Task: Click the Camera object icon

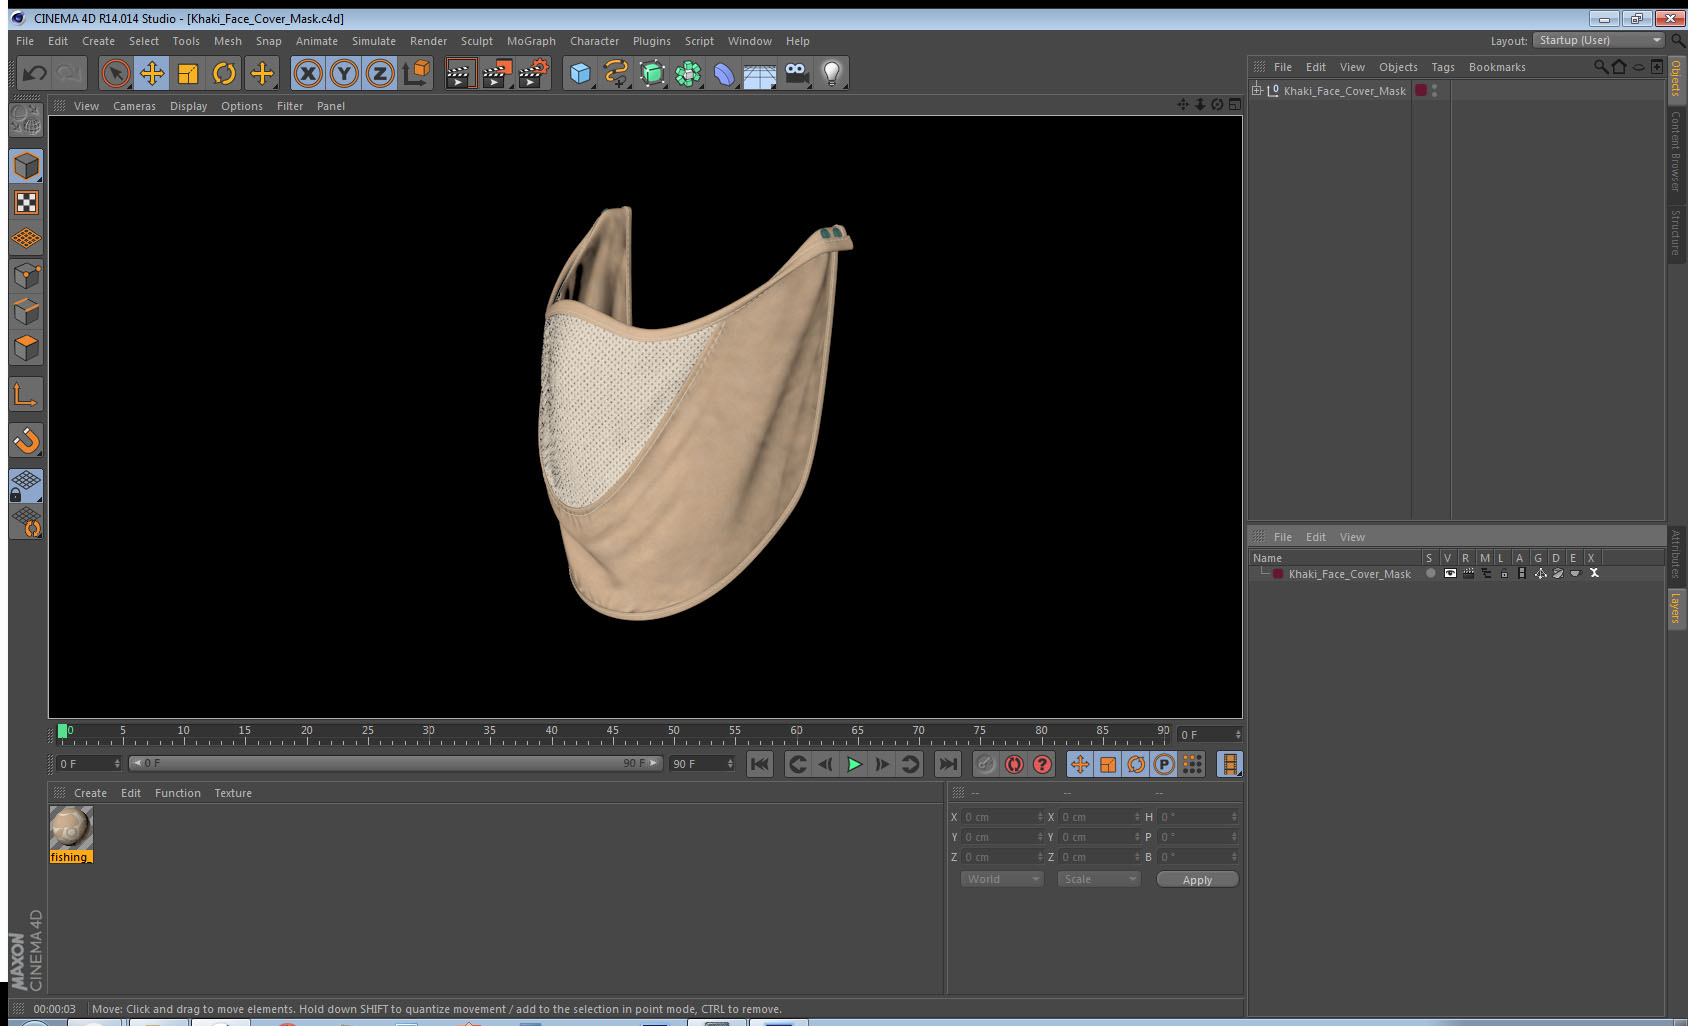Action: (x=796, y=73)
